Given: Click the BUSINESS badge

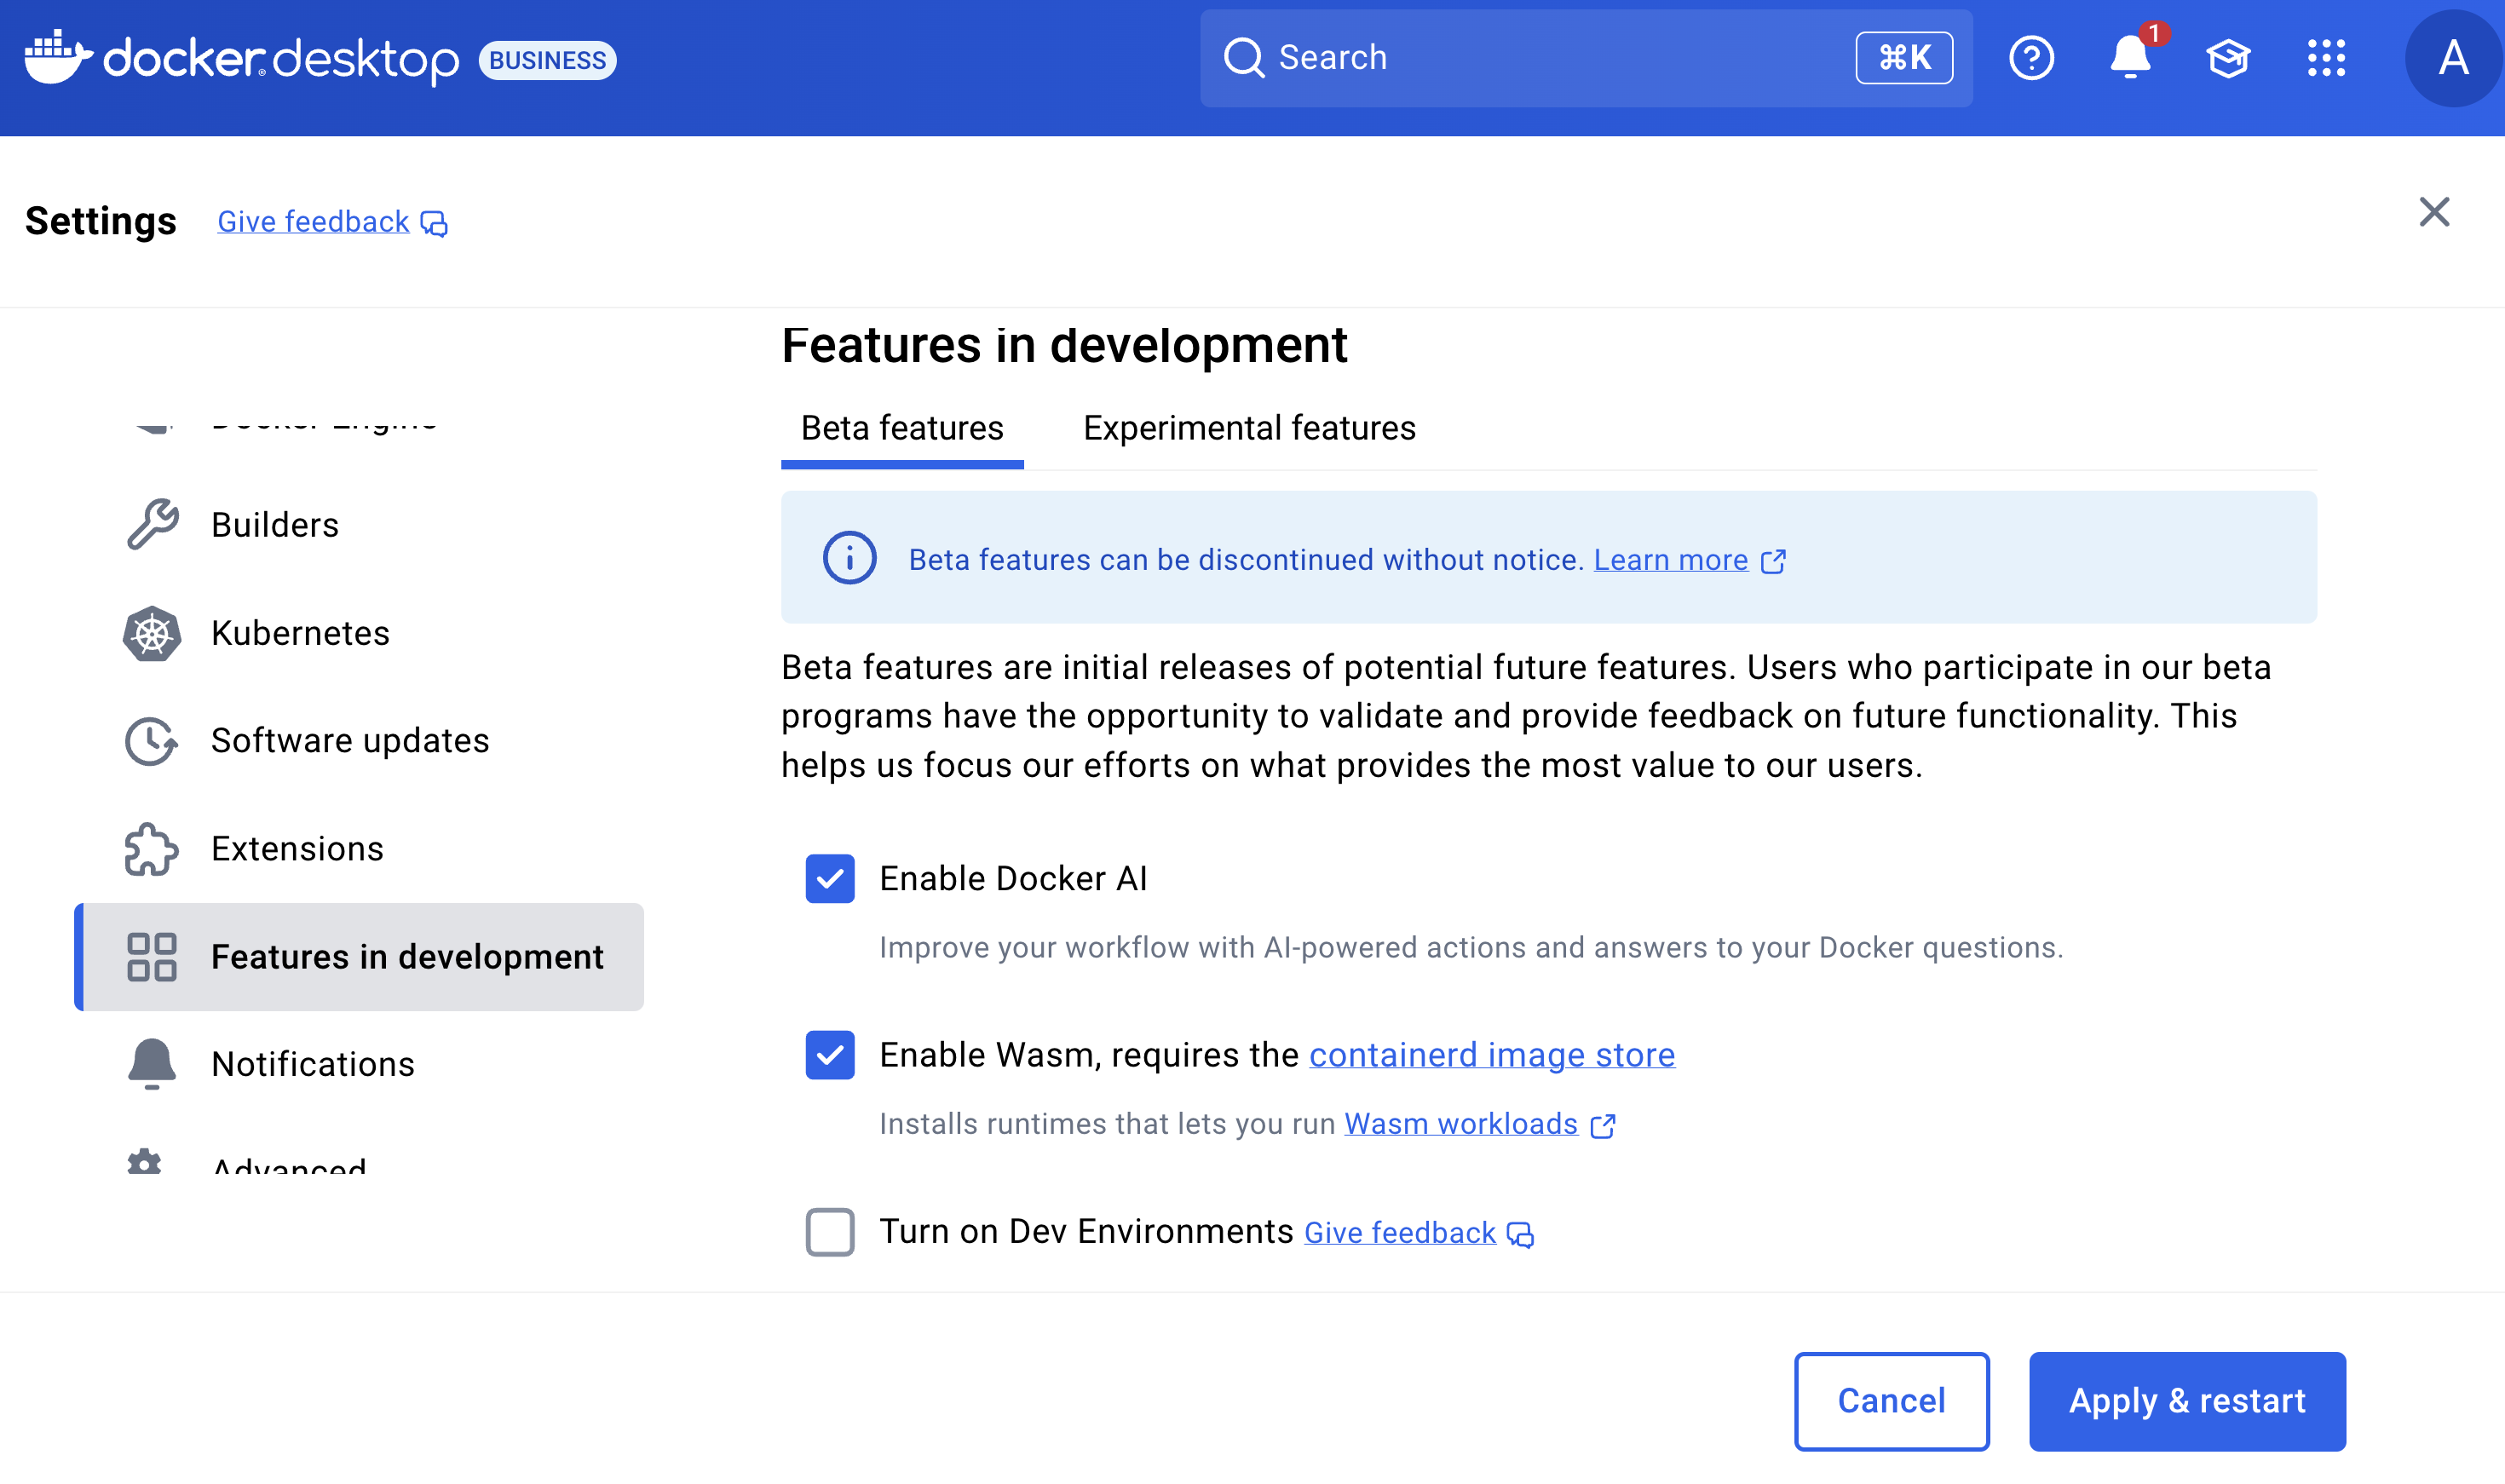Looking at the screenshot, I should 547,60.
